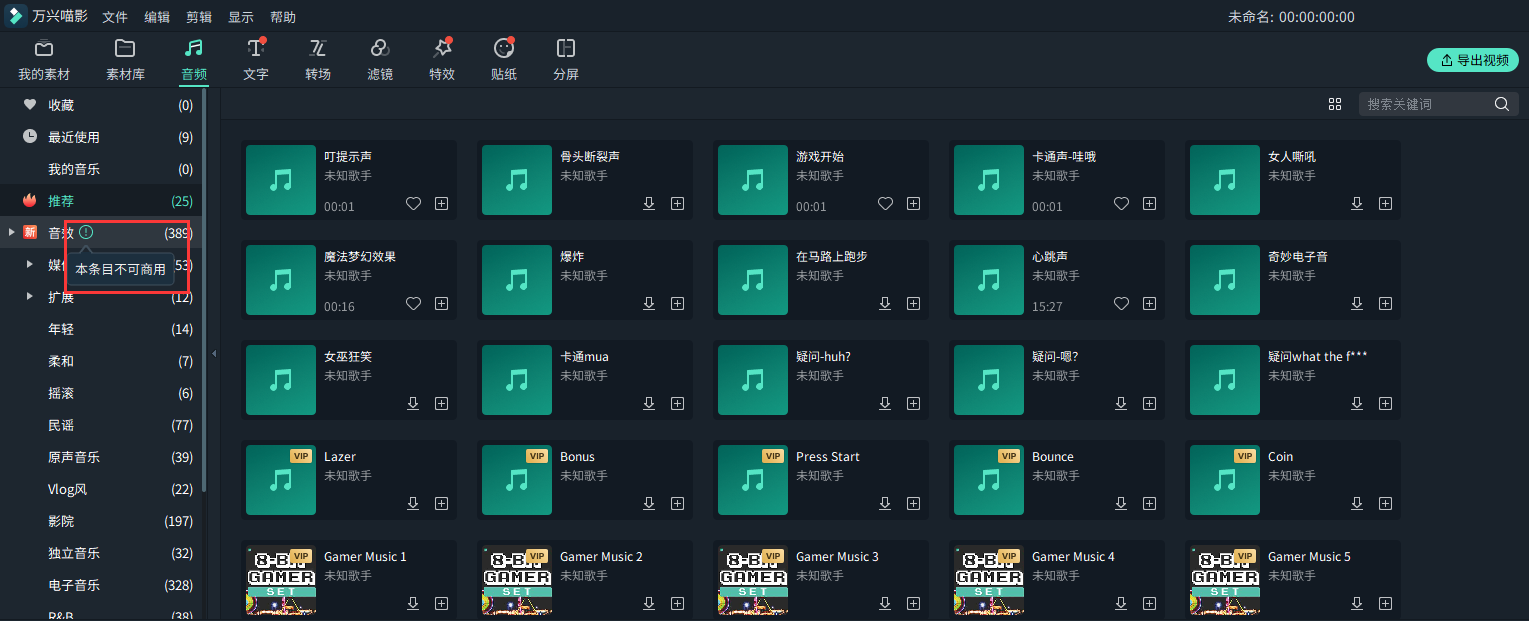Open the Stickers (贴纸) panel icon
The height and width of the screenshot is (621, 1529).
pos(504,49)
